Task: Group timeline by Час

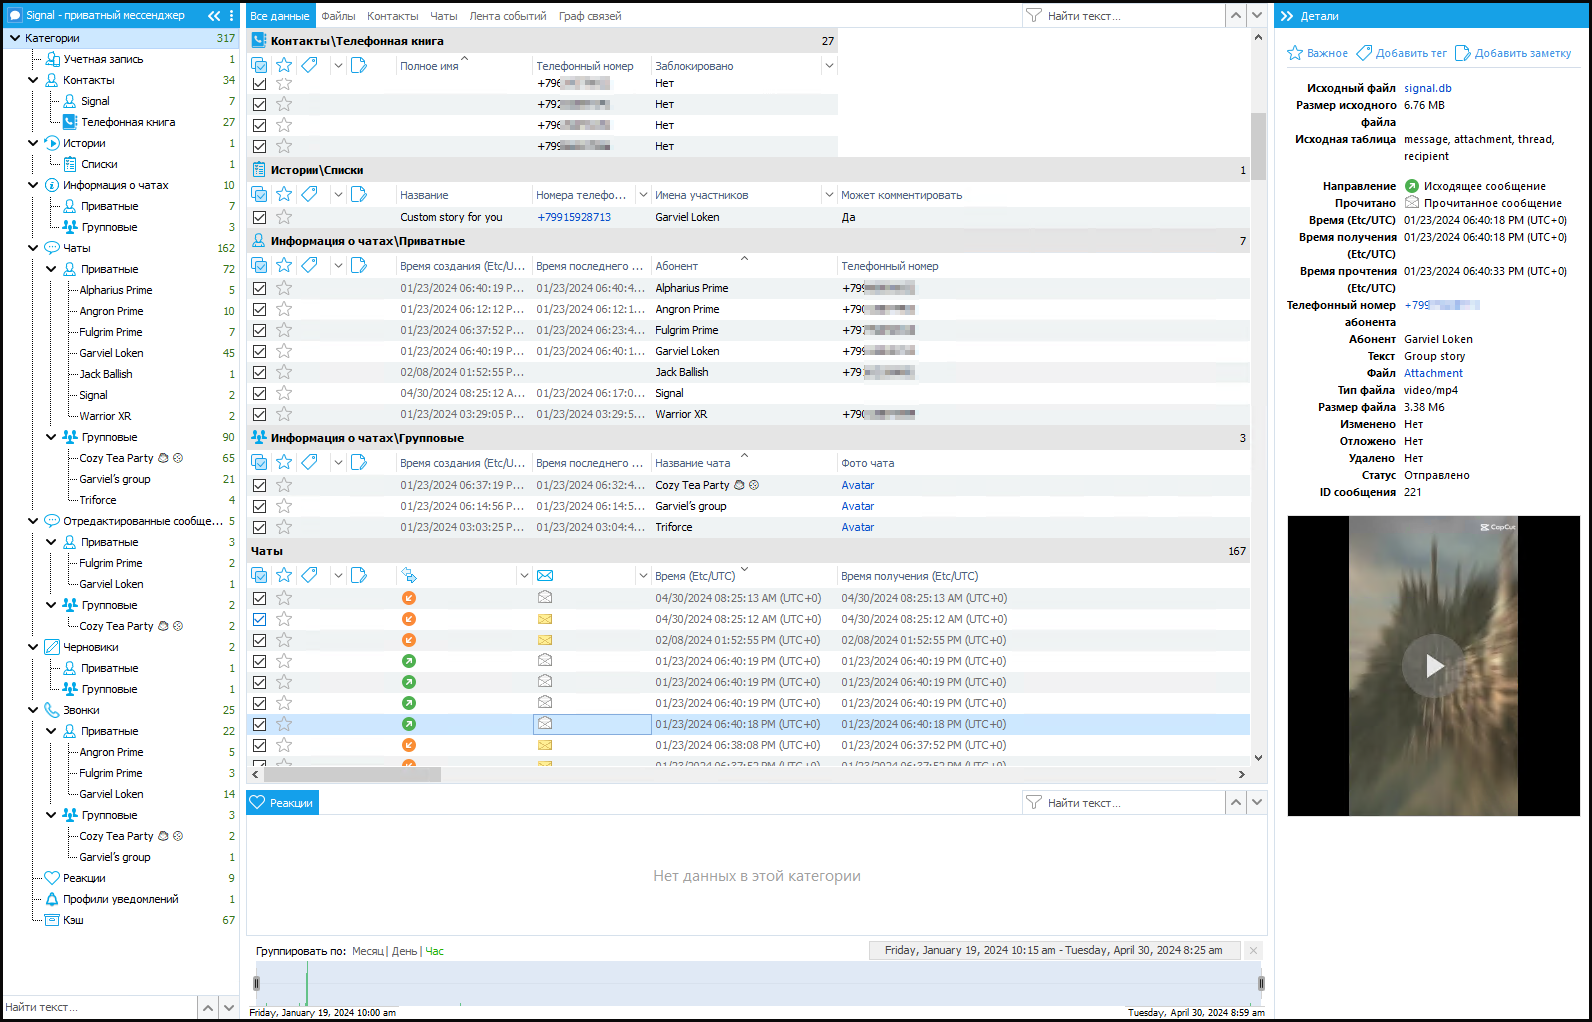Action: coord(435,951)
